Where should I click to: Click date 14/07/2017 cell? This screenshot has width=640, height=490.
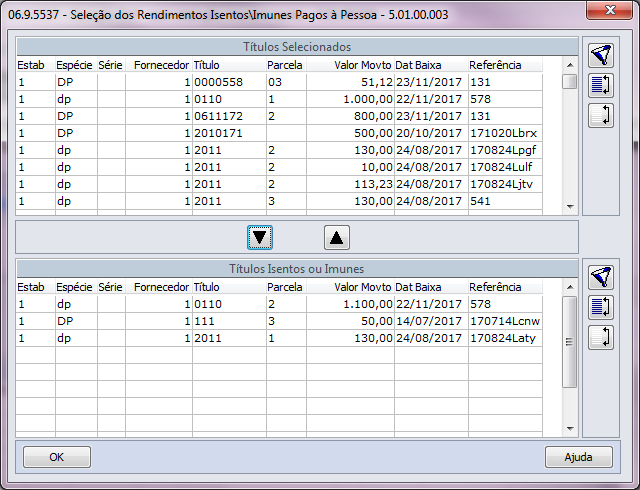point(431,321)
